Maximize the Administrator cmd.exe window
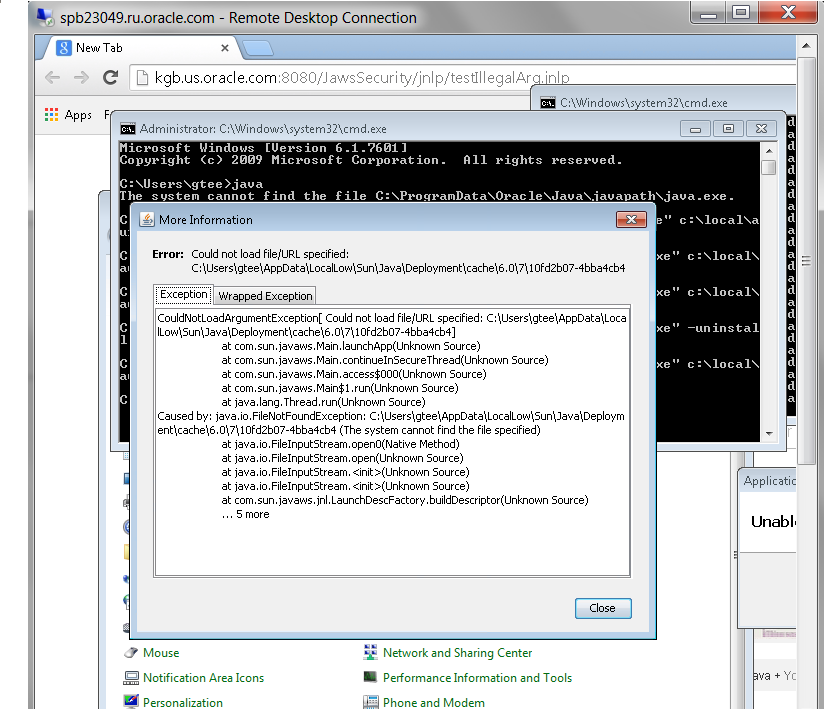Image resolution: width=827 pixels, height=709 pixels. [x=727, y=129]
